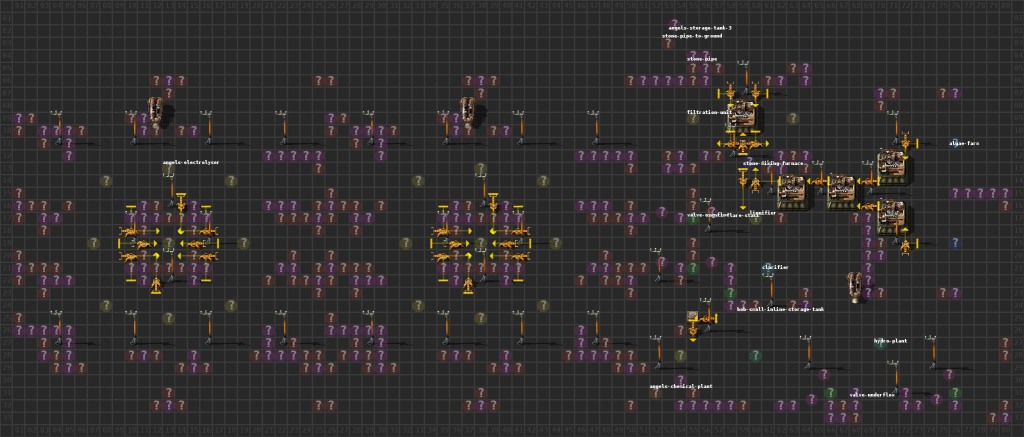1024x437 pixels.
Task: Click the machine left of the algae-farm label
Action: pyautogui.click(x=893, y=167)
